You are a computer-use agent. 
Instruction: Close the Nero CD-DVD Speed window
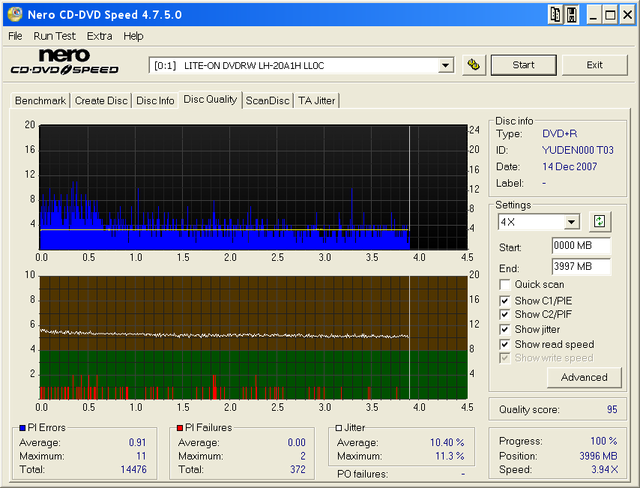click(627, 15)
